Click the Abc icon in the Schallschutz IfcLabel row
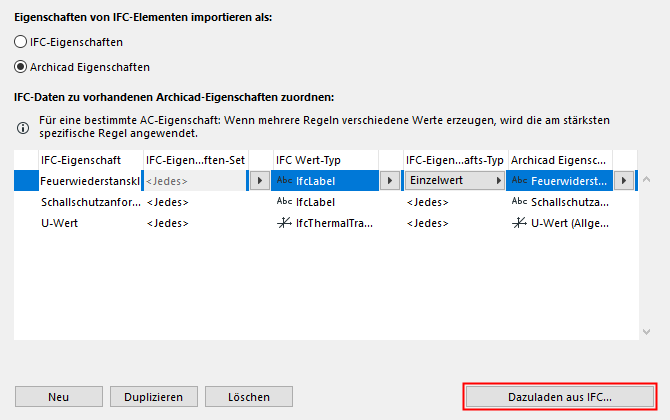670x420 pixels. [x=284, y=201]
